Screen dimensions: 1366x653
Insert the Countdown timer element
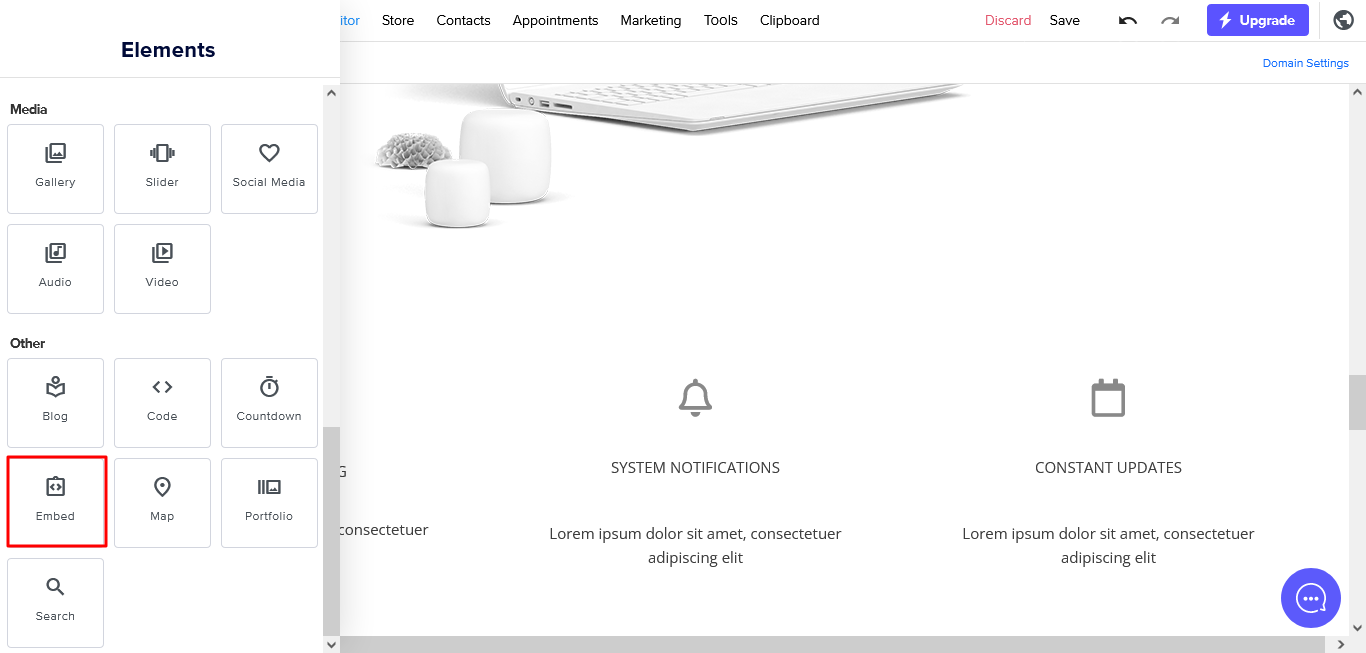tap(269, 403)
